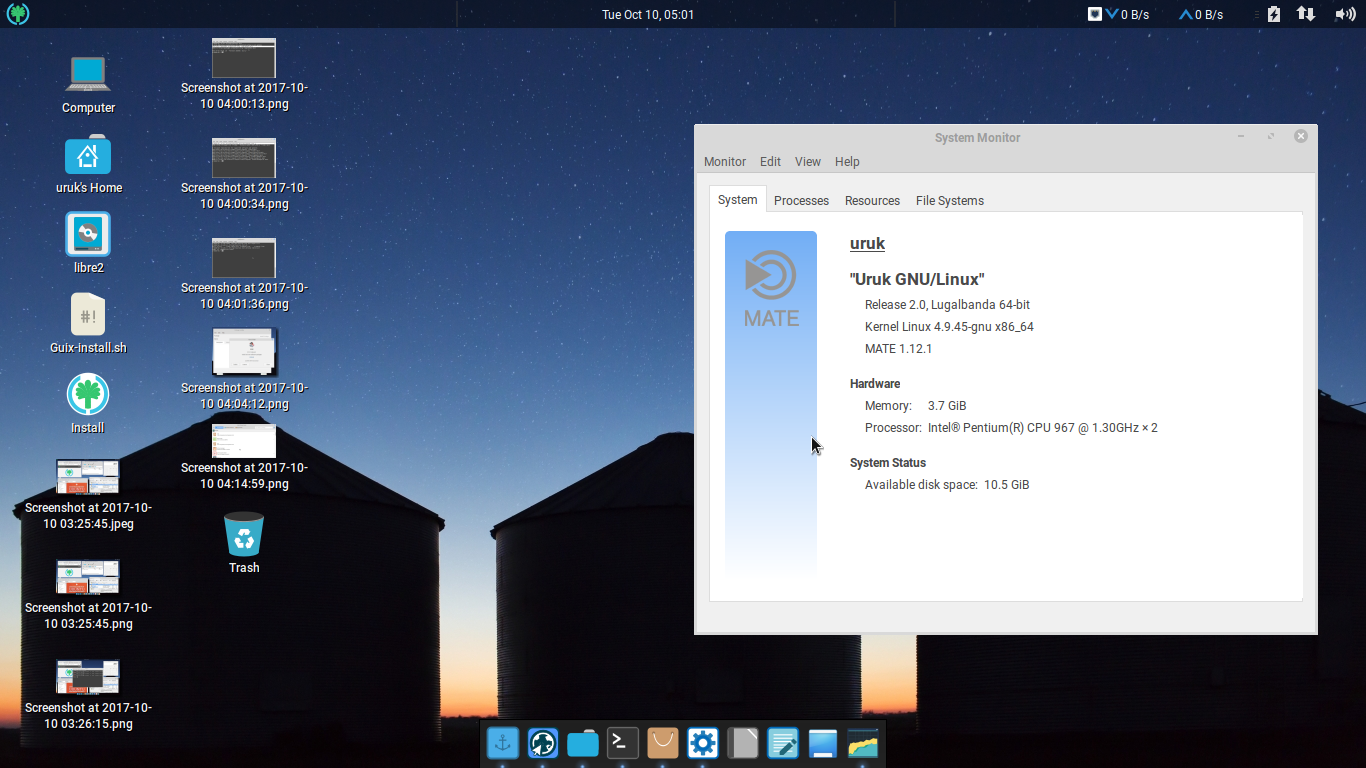Open the file manager folder icon
Image resolution: width=1366 pixels, height=768 pixels.
(583, 743)
